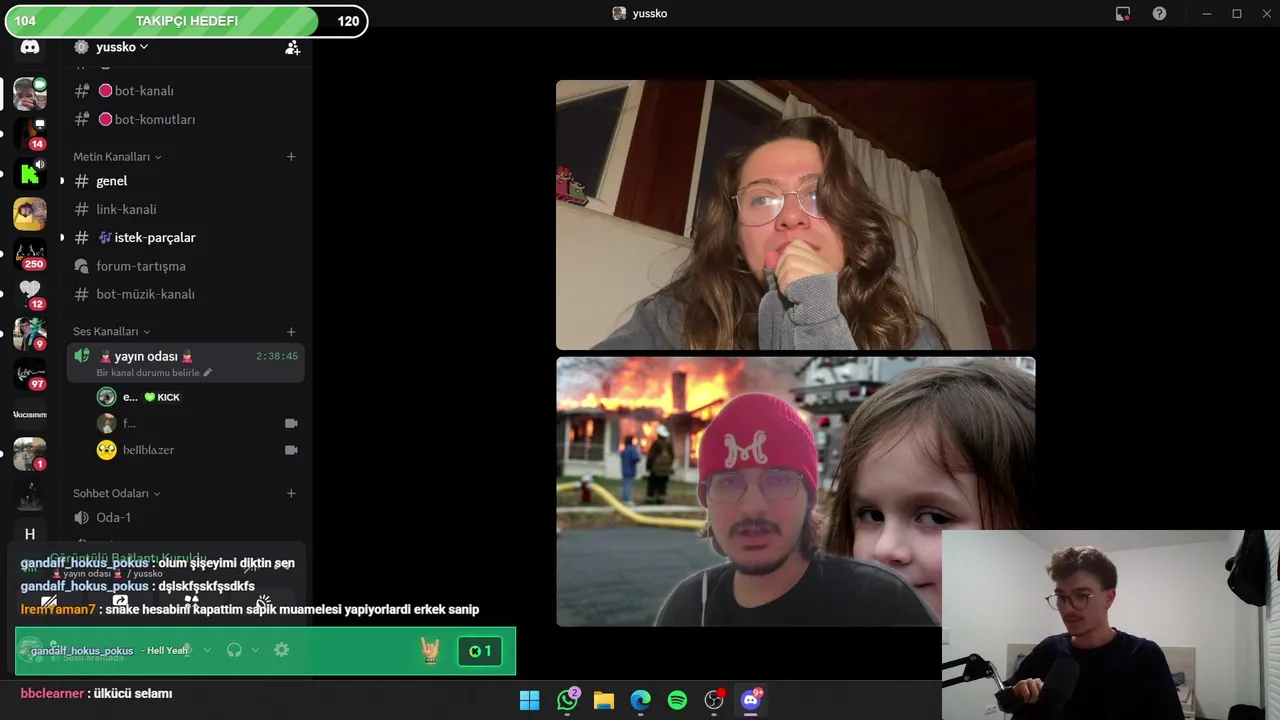
Task: Click Bir kanal durumu belirle link
Action: pyautogui.click(x=154, y=373)
